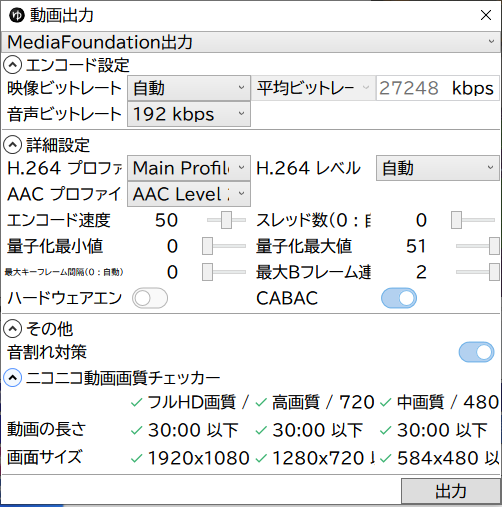The image size is (502, 507).
Task: Click the 最大Bフレーム slider
Action: pyautogui.click(x=477, y=272)
